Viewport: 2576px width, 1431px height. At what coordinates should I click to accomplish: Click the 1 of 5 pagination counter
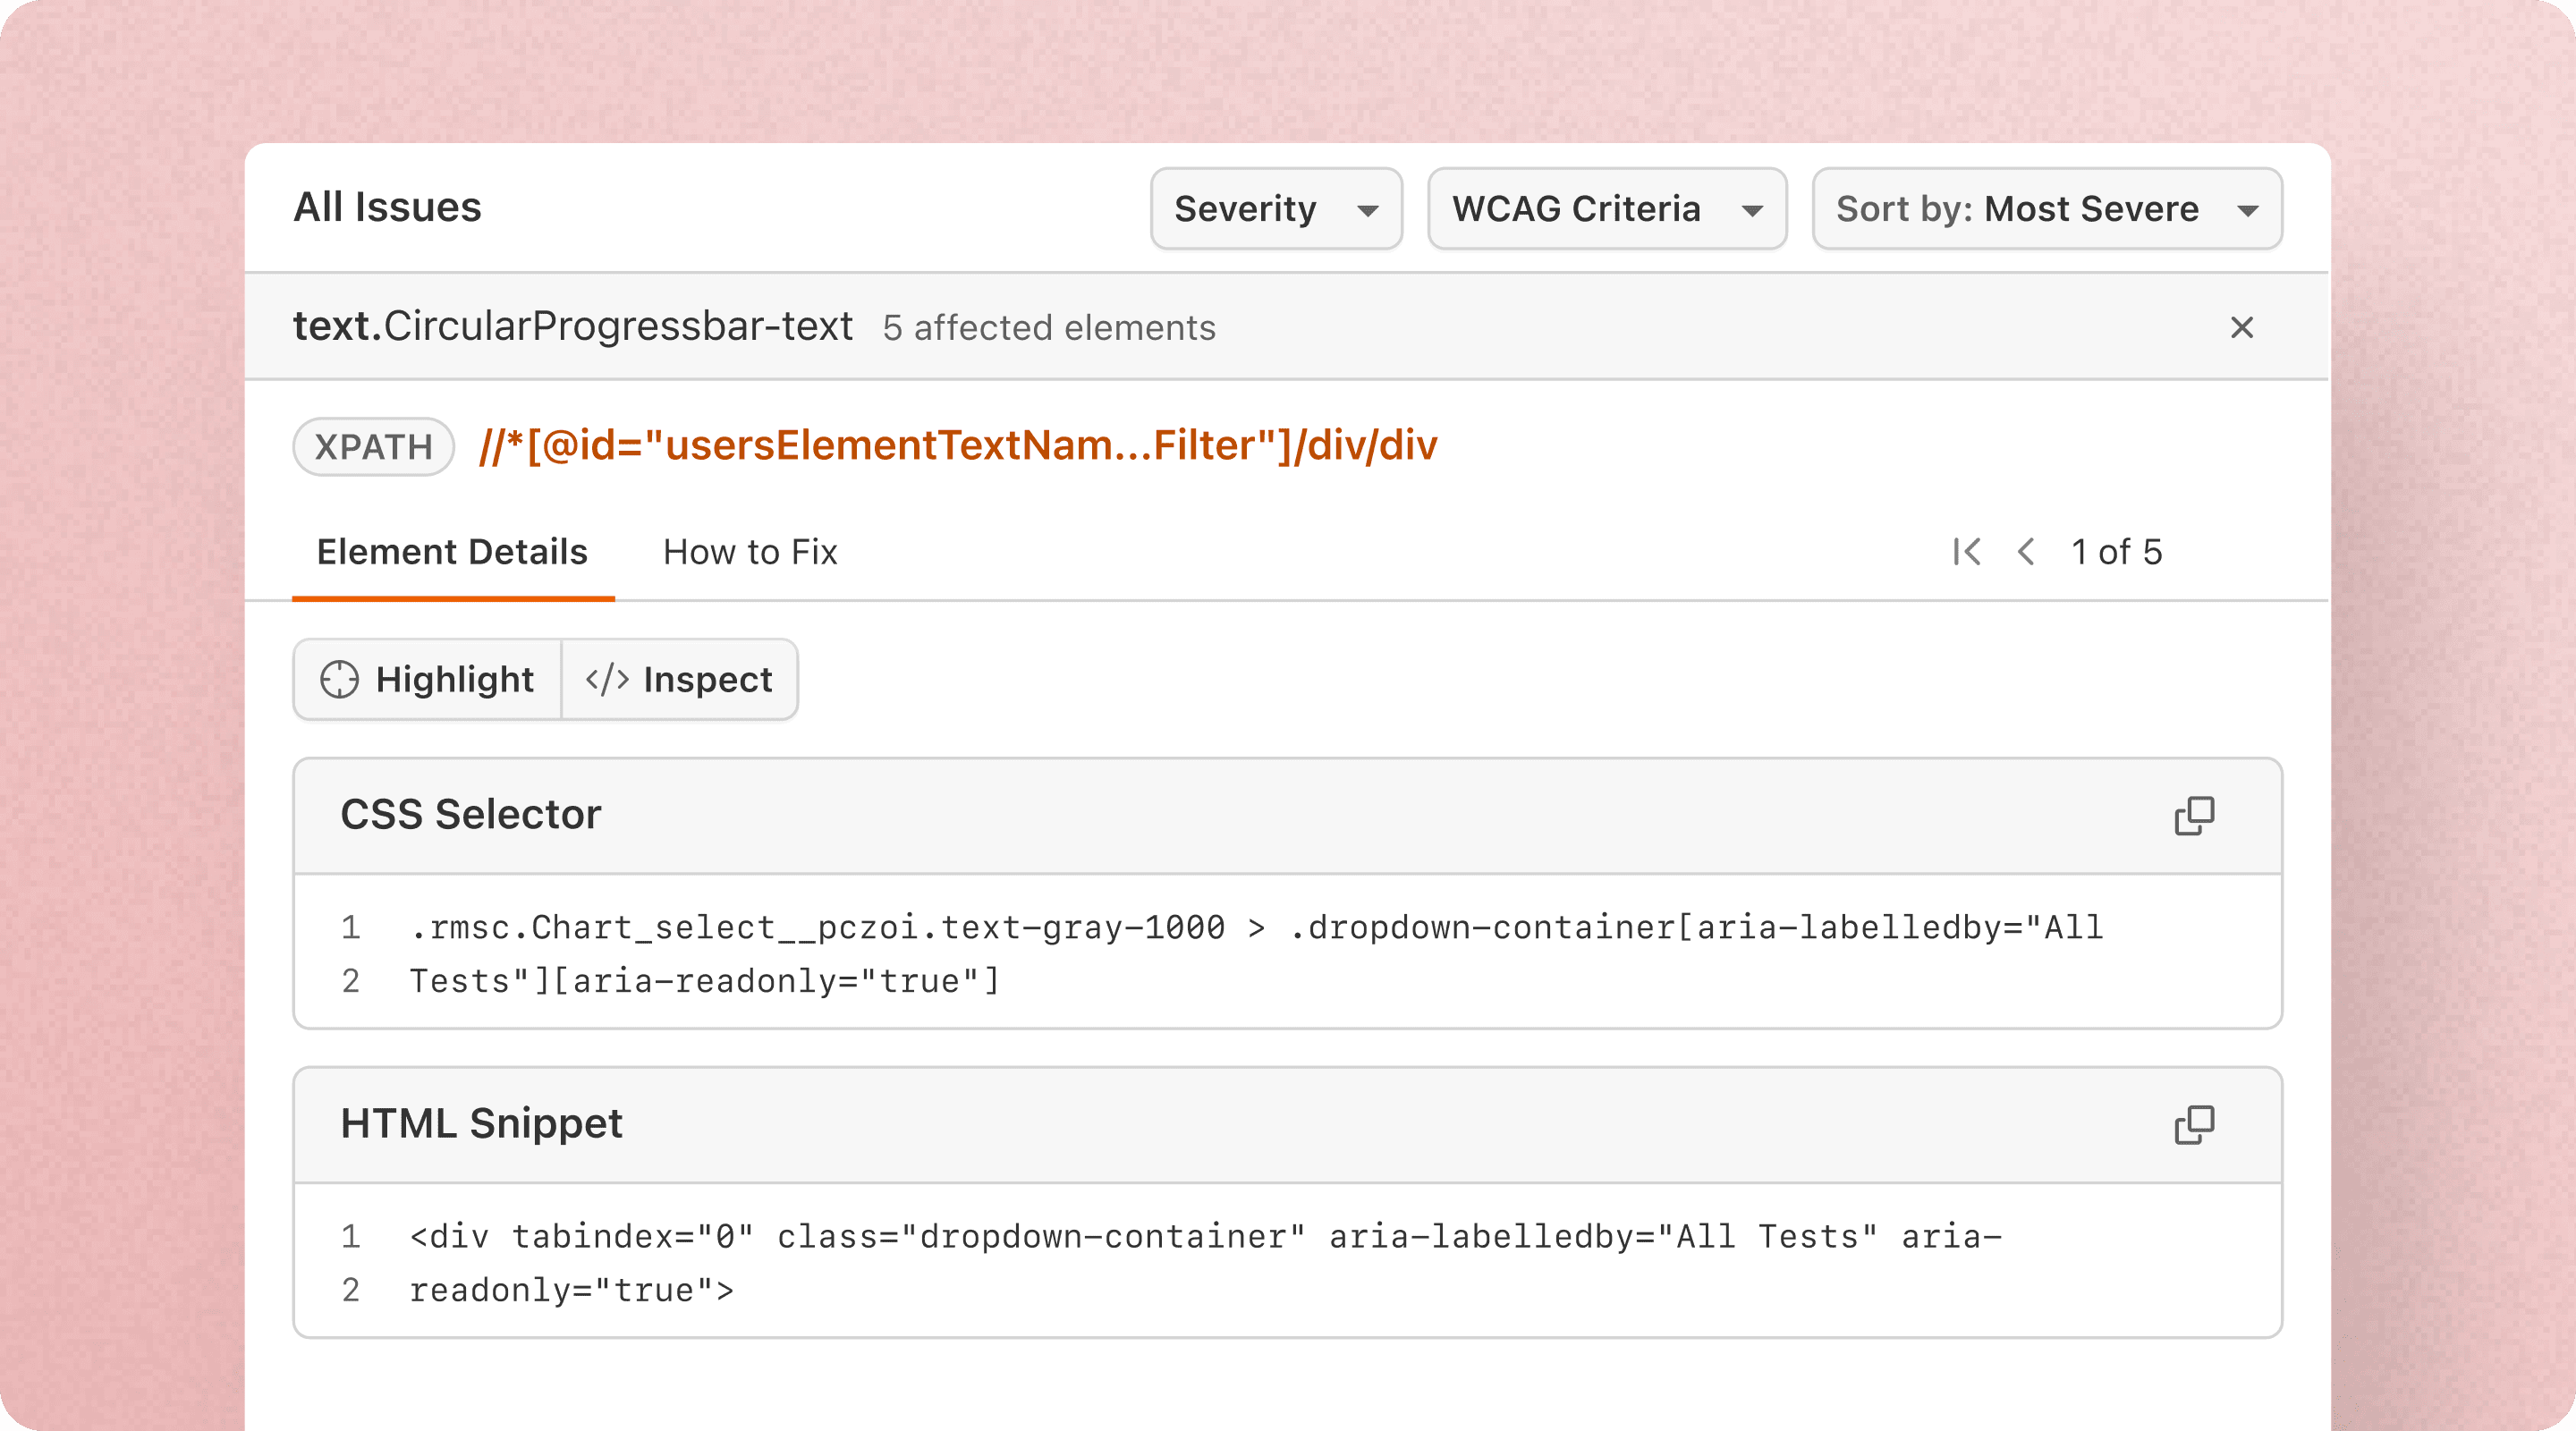pos(2116,552)
